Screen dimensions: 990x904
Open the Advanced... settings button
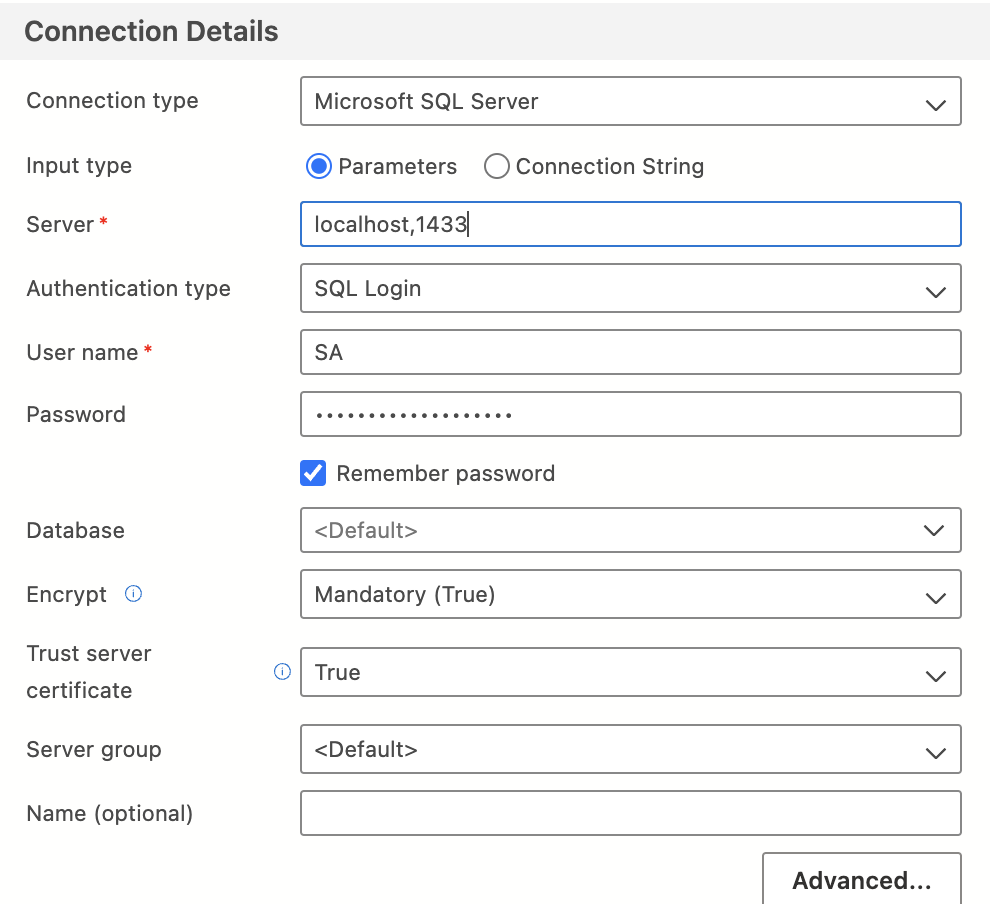862,879
